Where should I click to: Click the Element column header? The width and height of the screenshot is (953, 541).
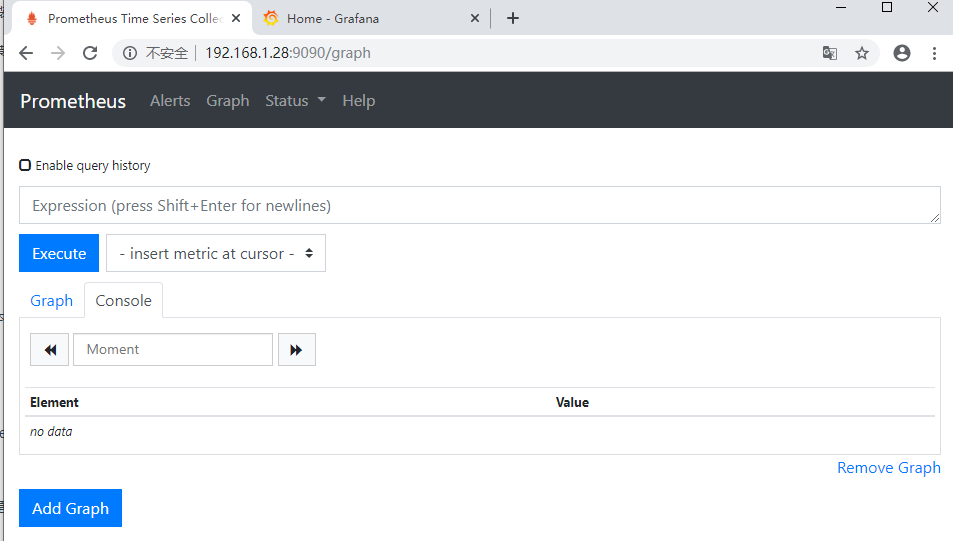pyautogui.click(x=54, y=402)
